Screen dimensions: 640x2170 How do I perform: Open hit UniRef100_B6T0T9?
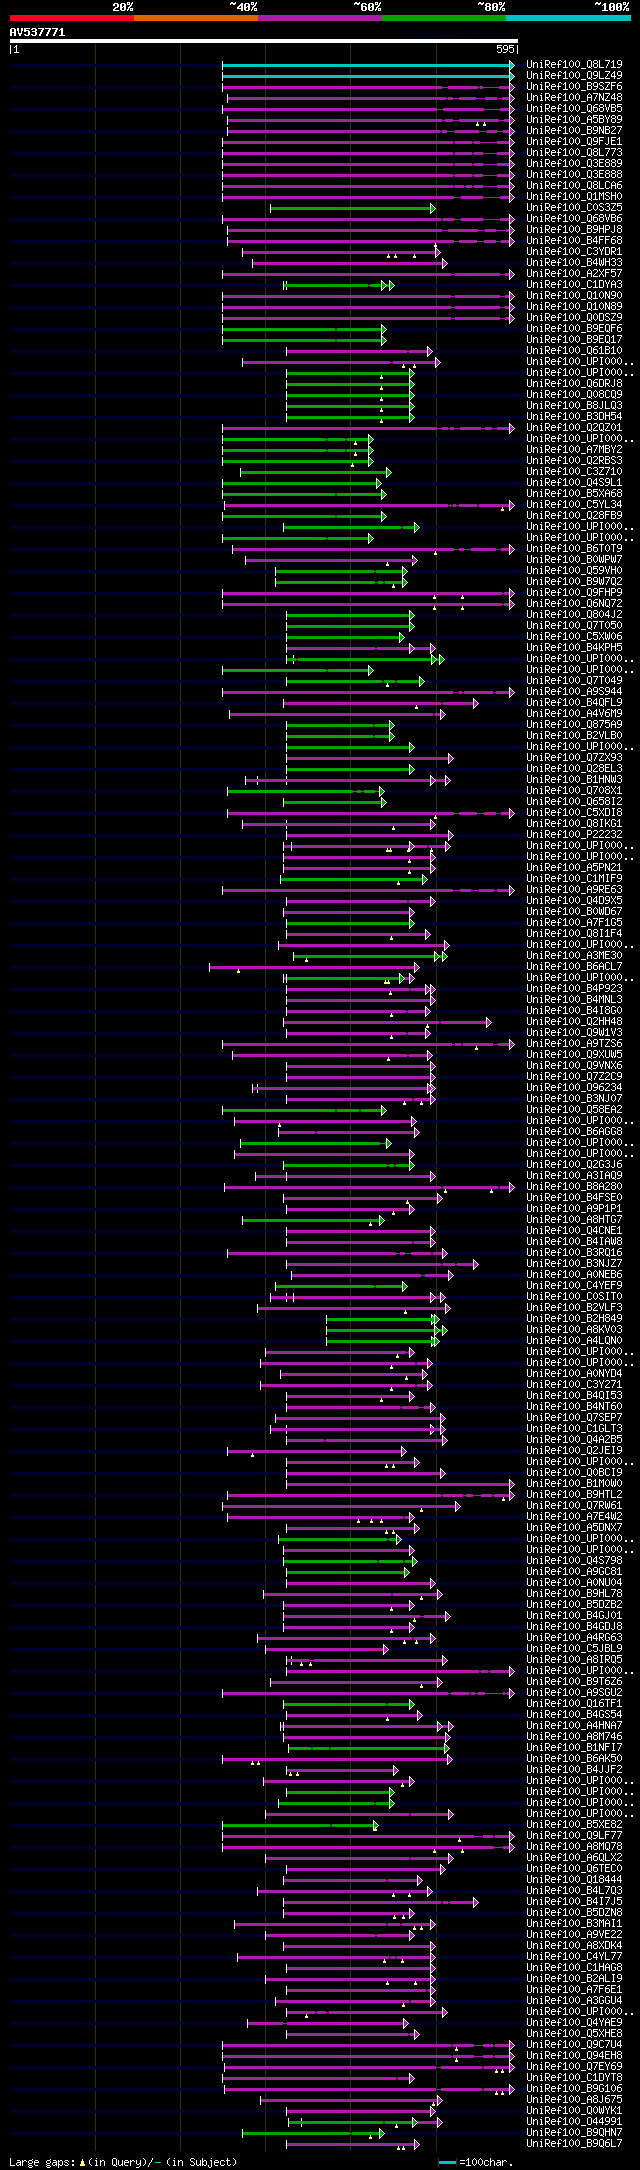pyautogui.click(x=574, y=549)
